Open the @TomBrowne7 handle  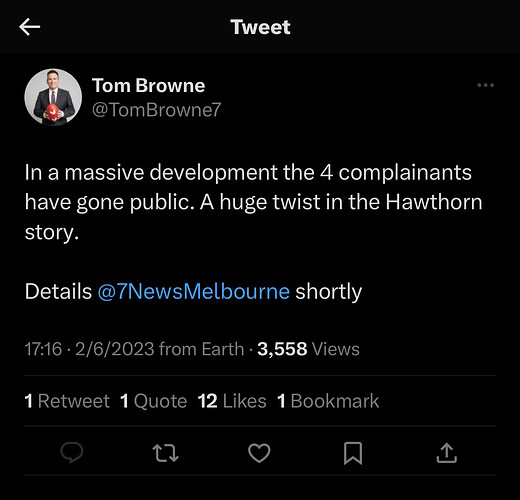click(x=156, y=110)
